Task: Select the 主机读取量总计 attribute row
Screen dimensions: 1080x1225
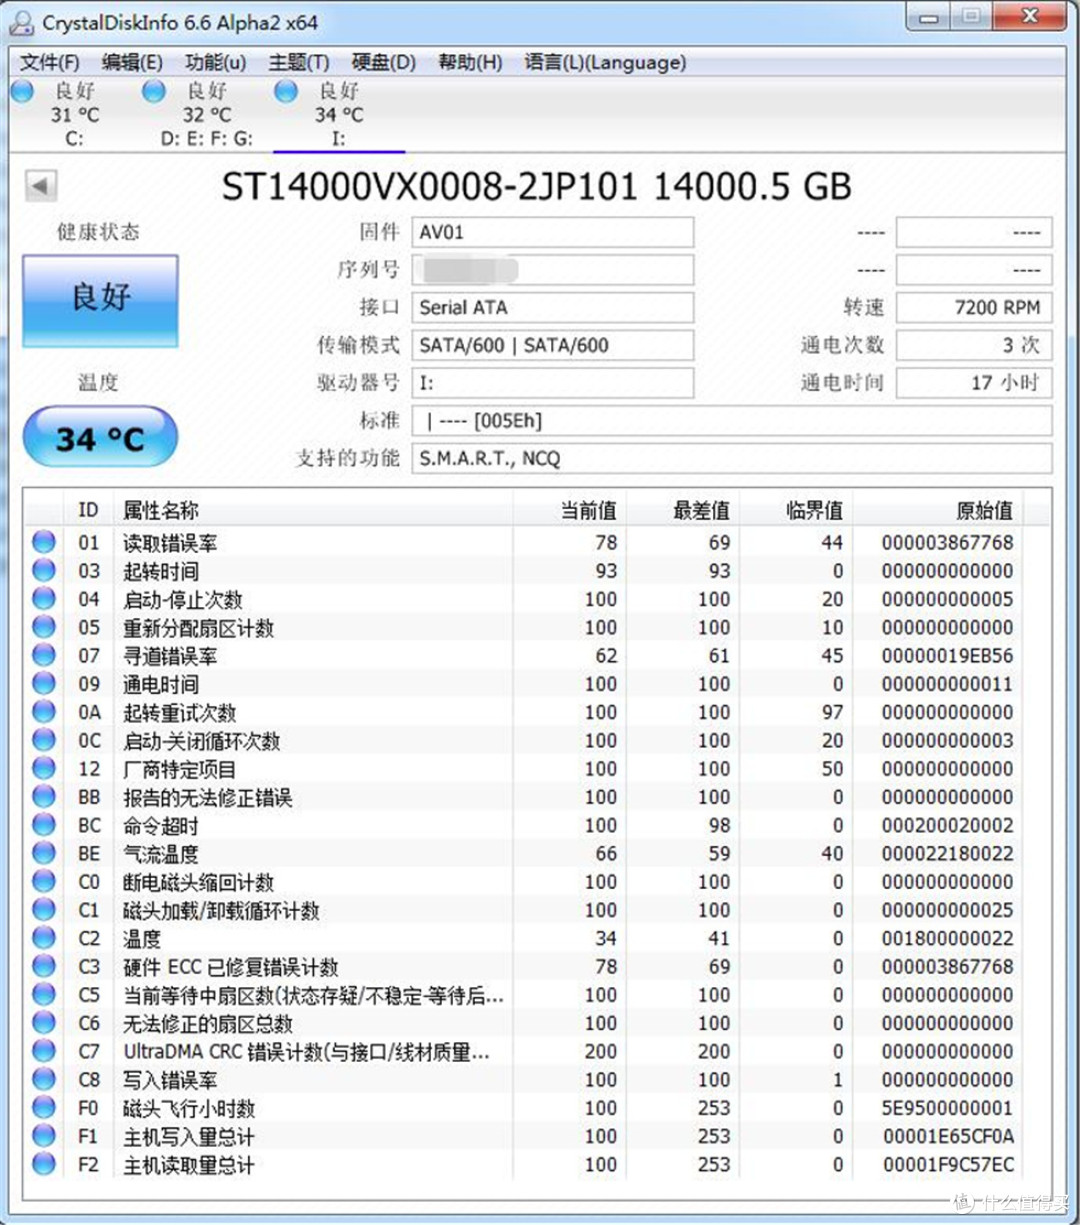Action: pos(525,1164)
